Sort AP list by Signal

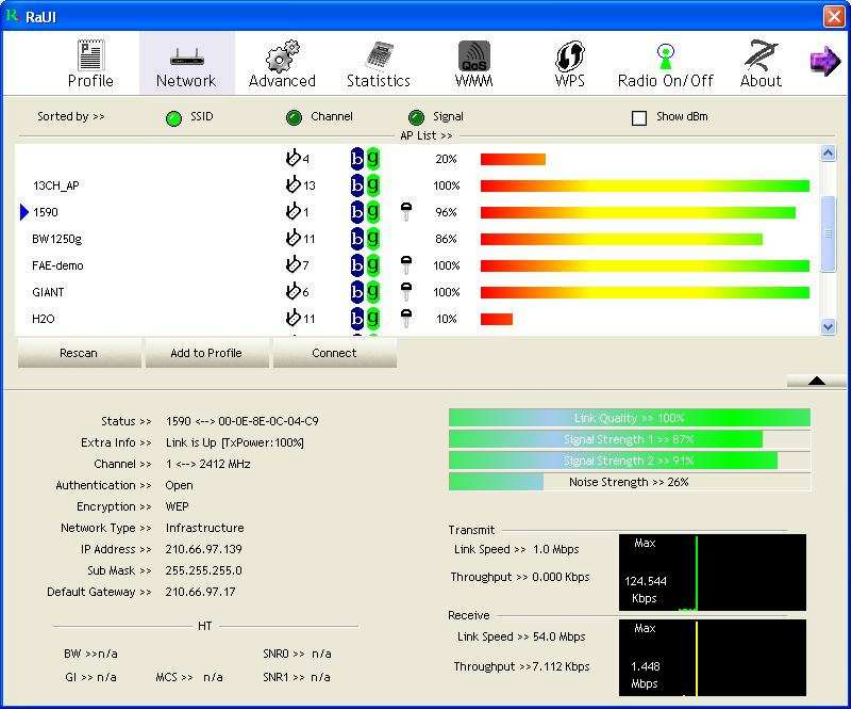click(416, 117)
